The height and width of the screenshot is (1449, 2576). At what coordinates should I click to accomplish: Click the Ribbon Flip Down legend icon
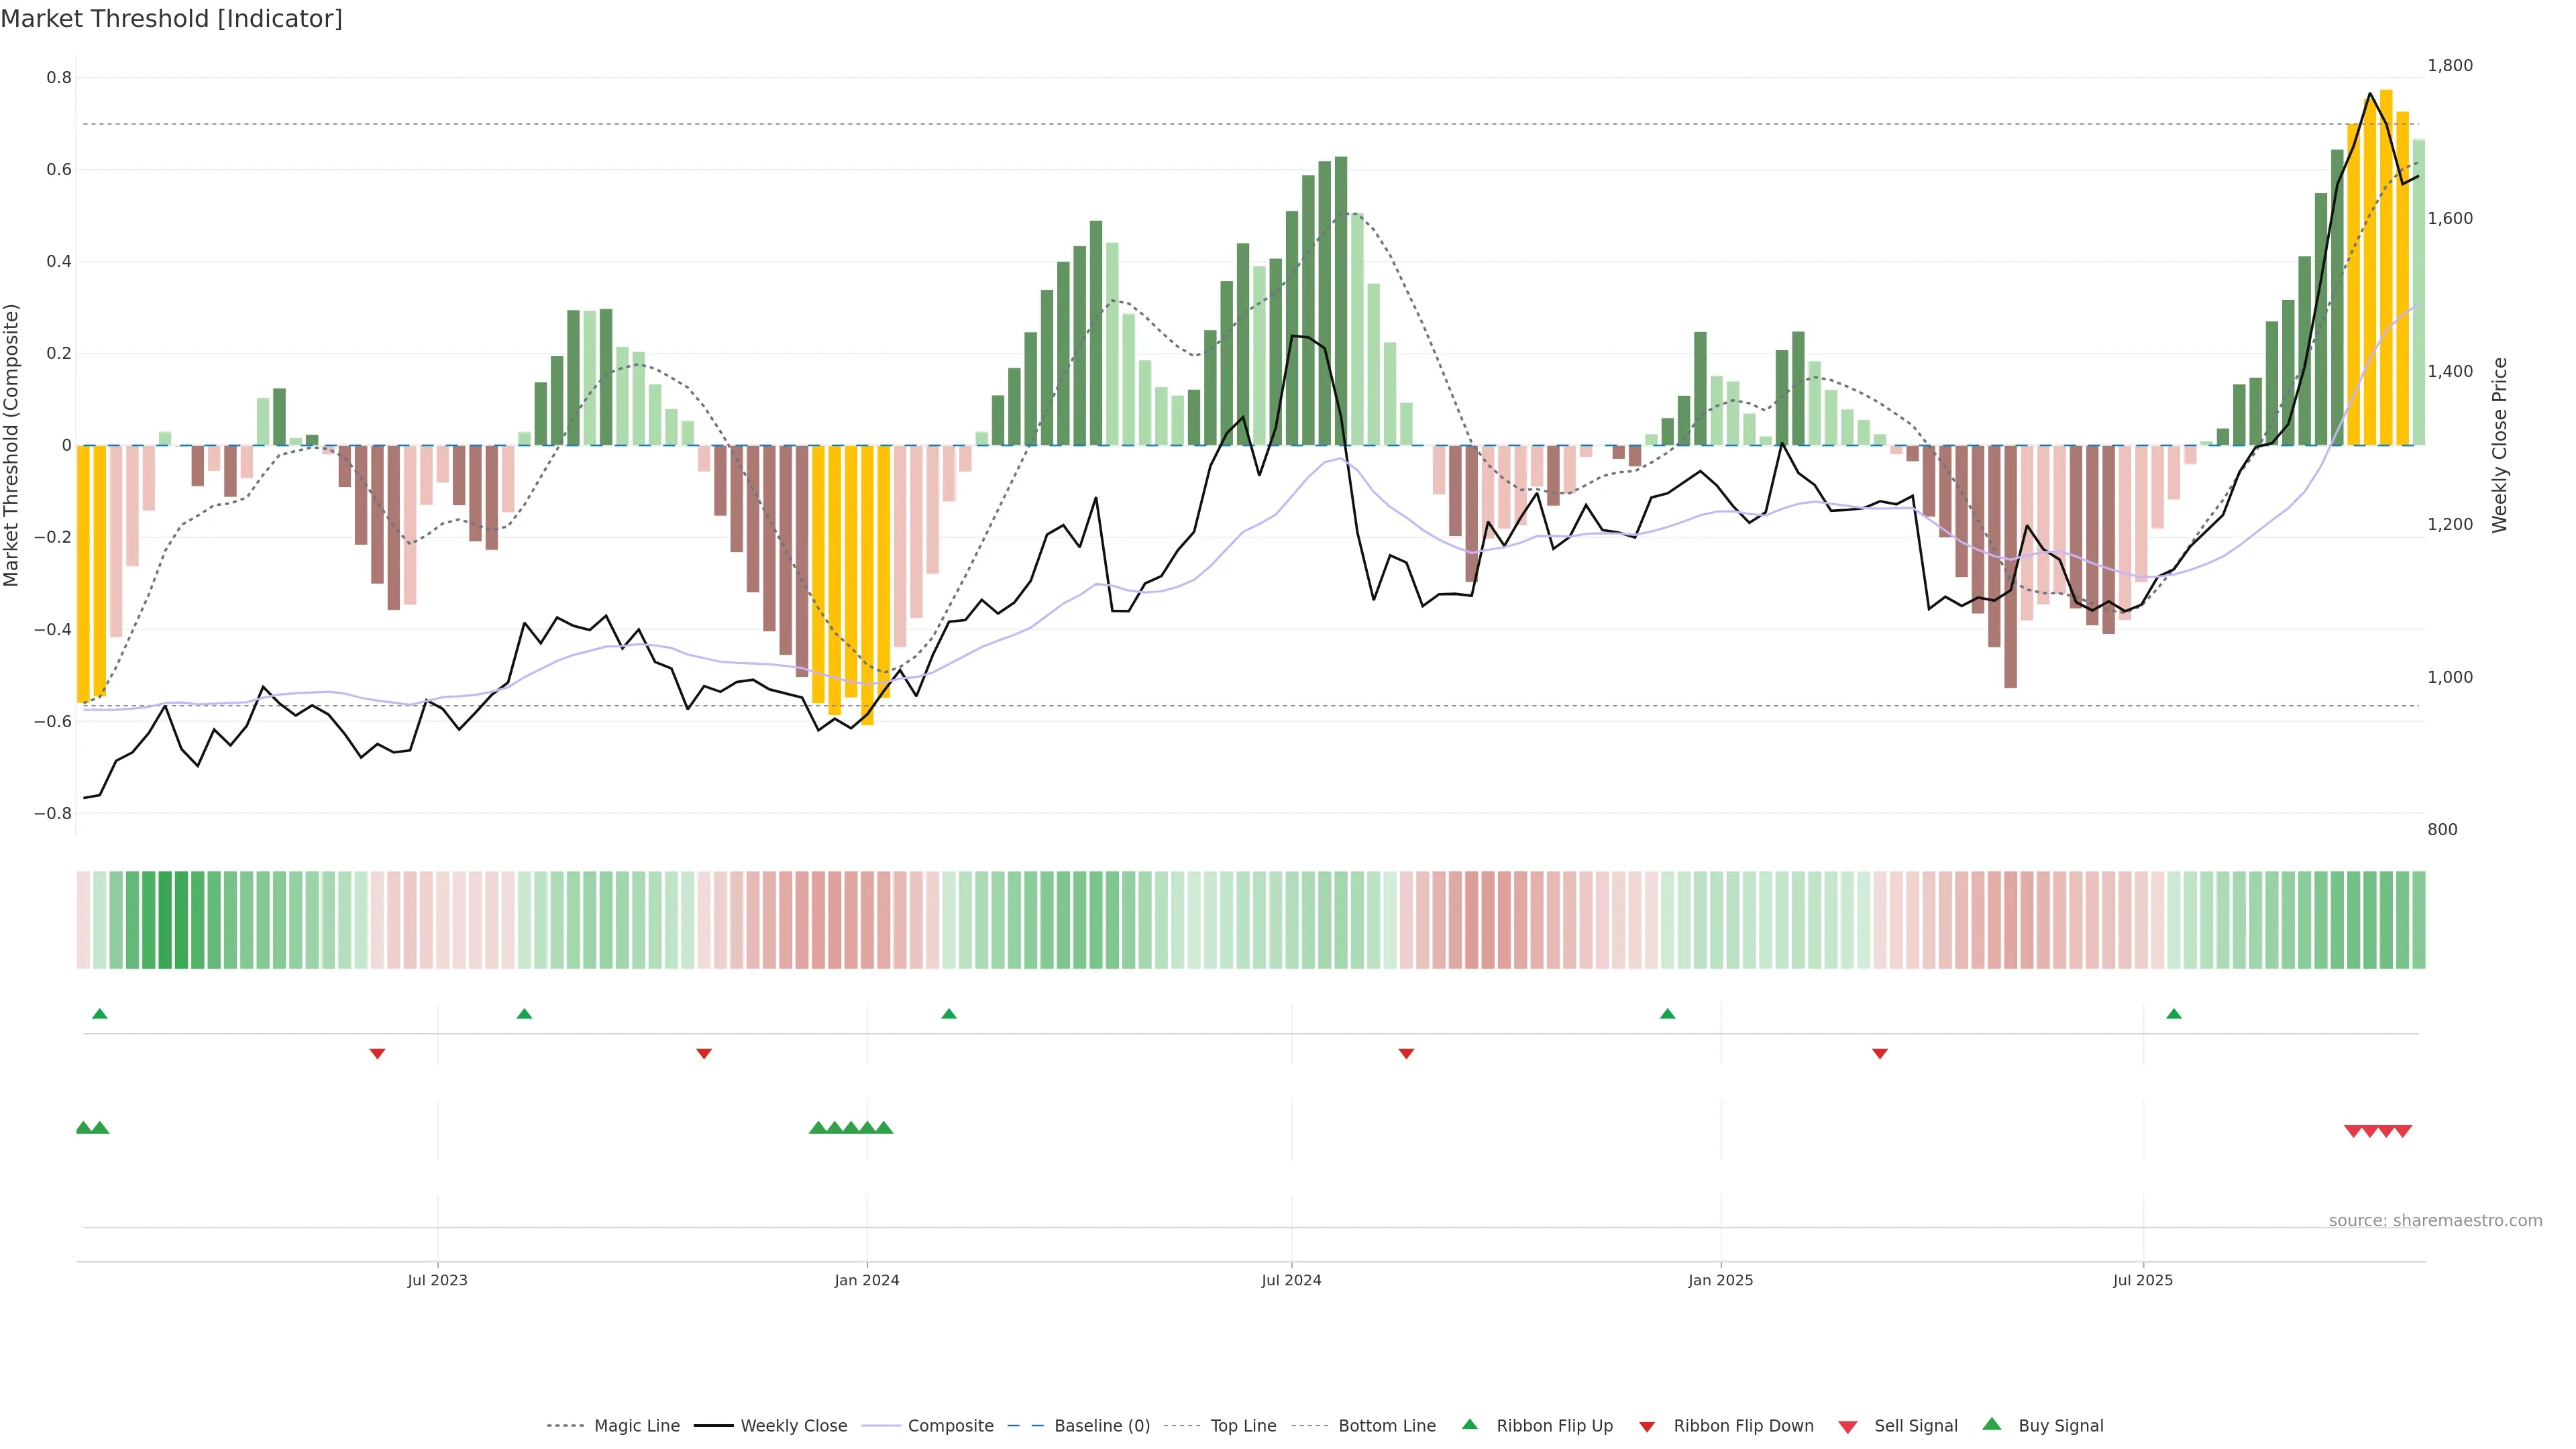point(1647,1427)
